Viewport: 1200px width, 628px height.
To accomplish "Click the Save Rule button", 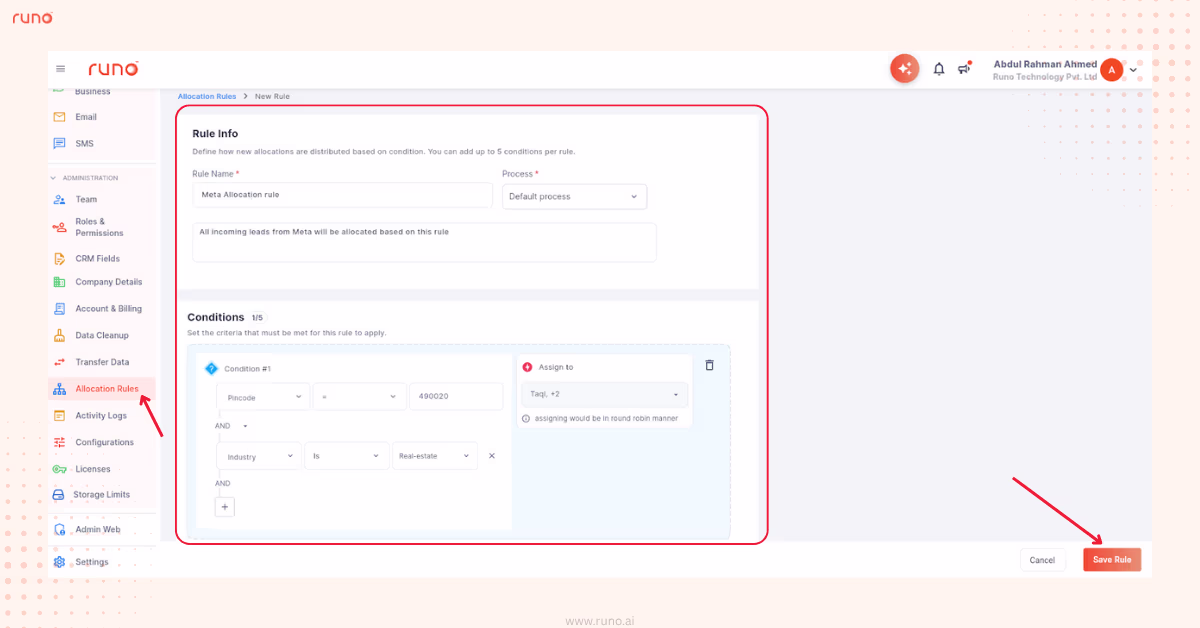I will [1112, 559].
